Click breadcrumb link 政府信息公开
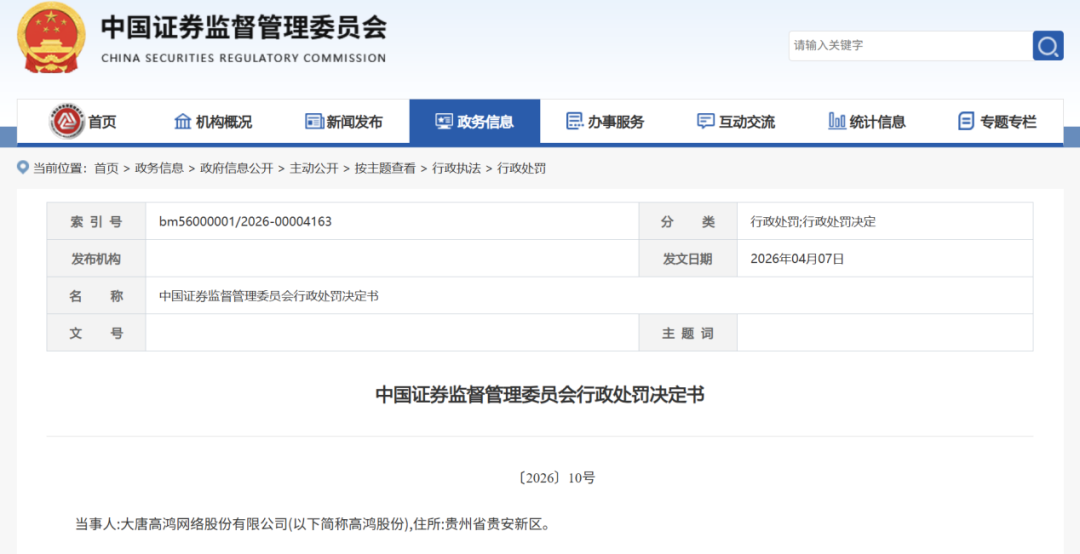Screen dimensions: 1080x554 point(236,168)
